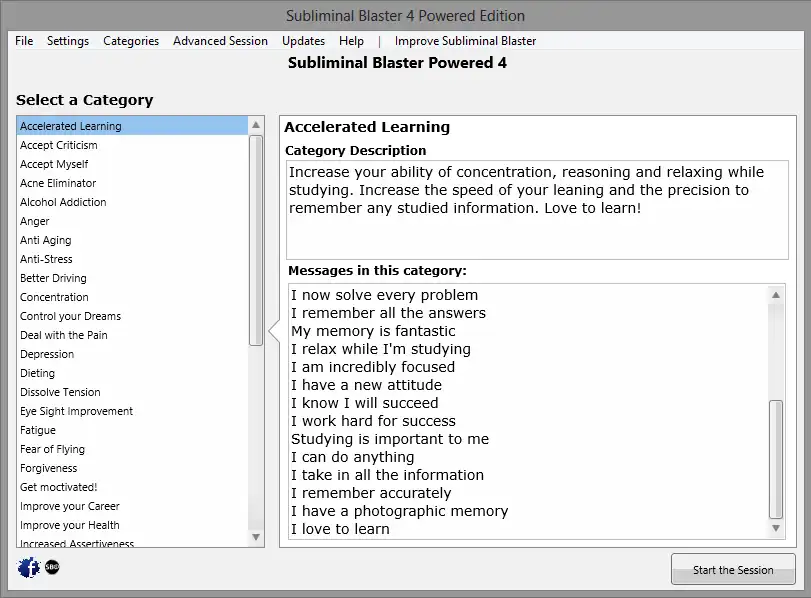Select the Concentration category
This screenshot has height=598, width=811.
click(x=132, y=297)
